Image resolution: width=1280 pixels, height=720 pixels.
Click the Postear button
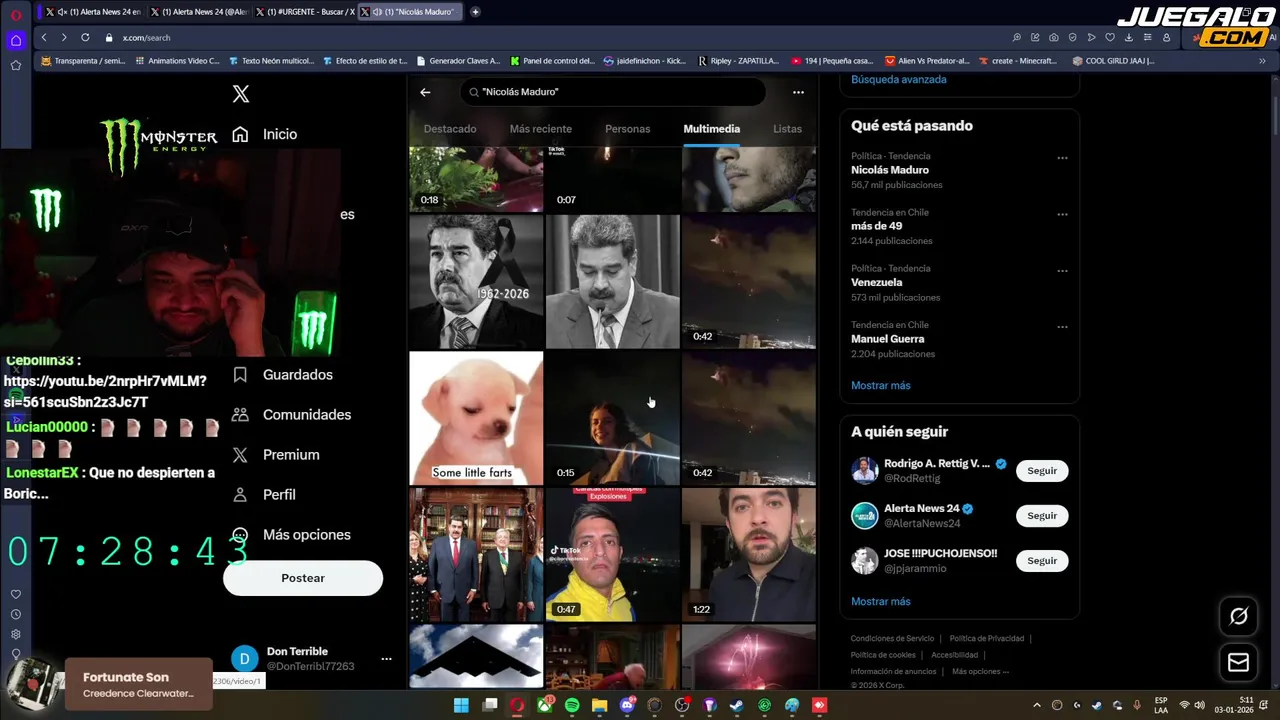tap(303, 578)
